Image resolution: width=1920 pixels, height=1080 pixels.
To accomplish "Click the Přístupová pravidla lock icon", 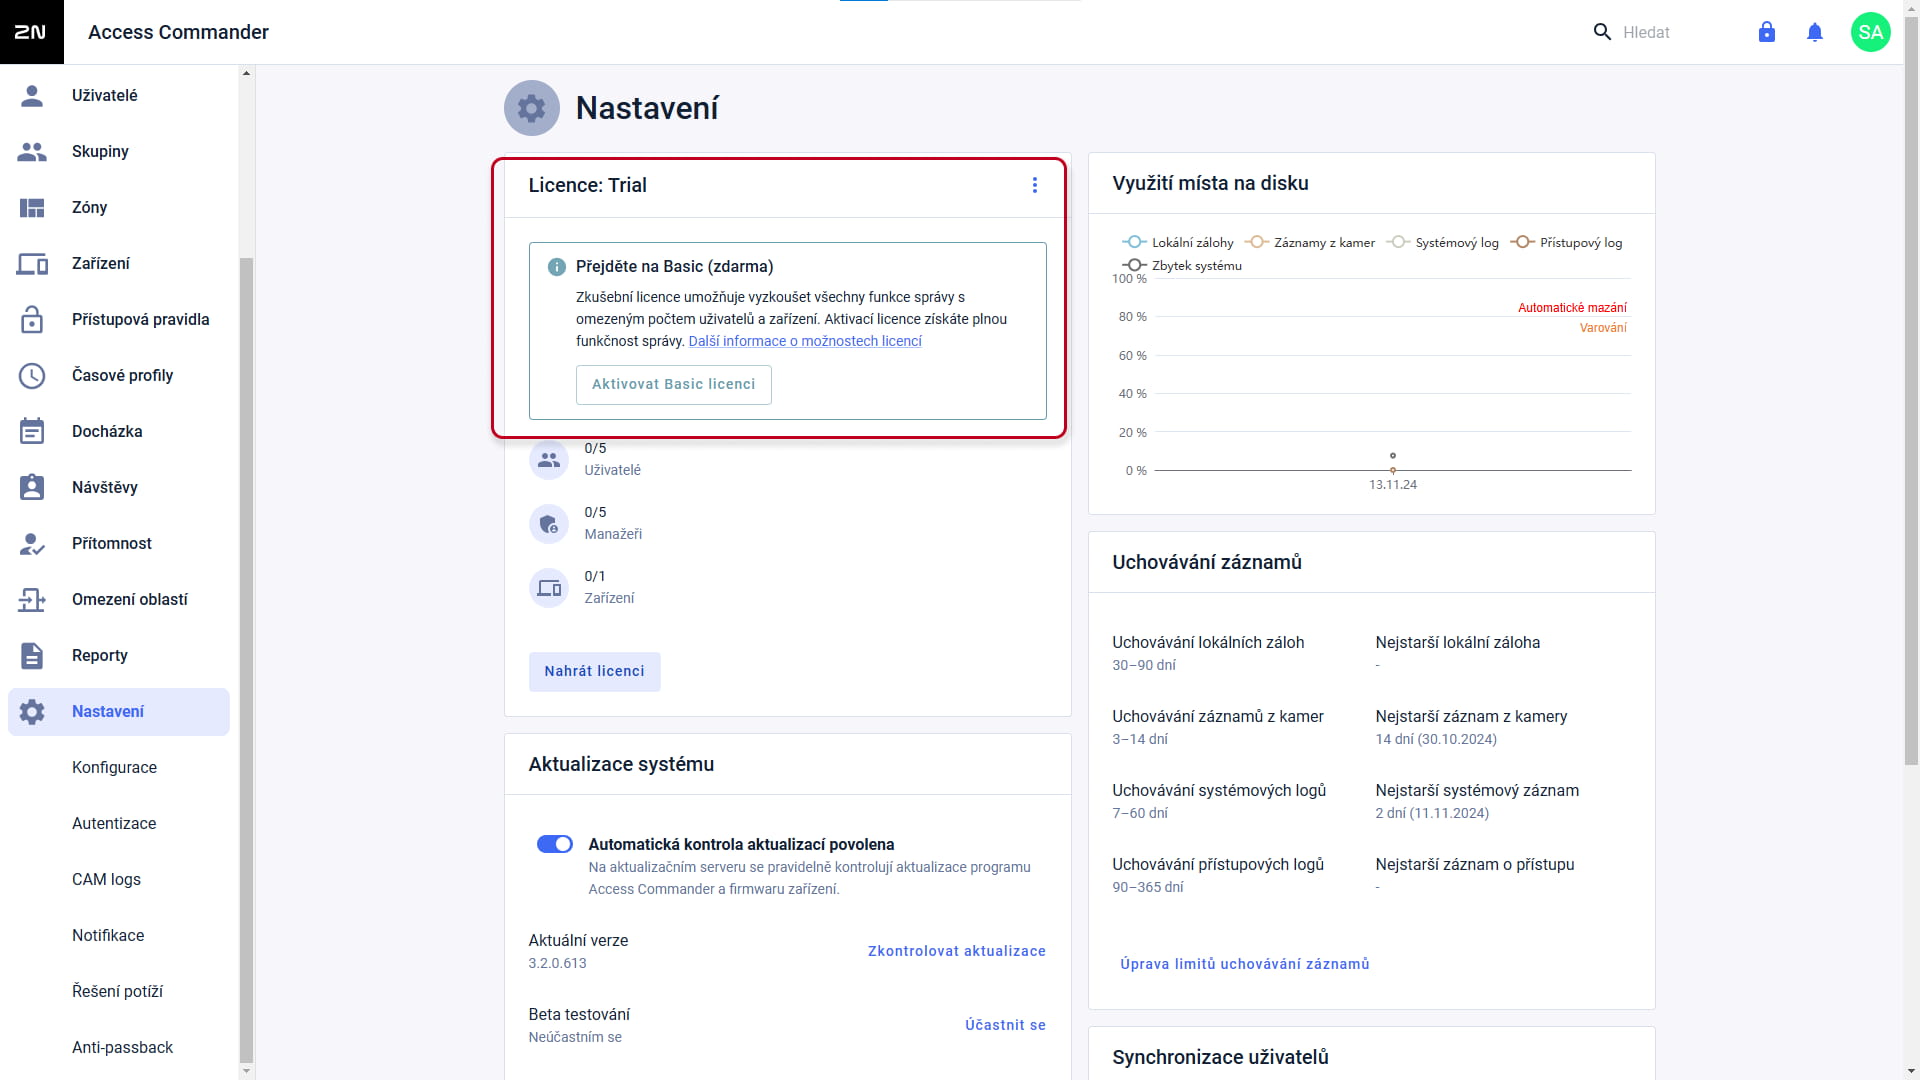I will pyautogui.click(x=32, y=319).
